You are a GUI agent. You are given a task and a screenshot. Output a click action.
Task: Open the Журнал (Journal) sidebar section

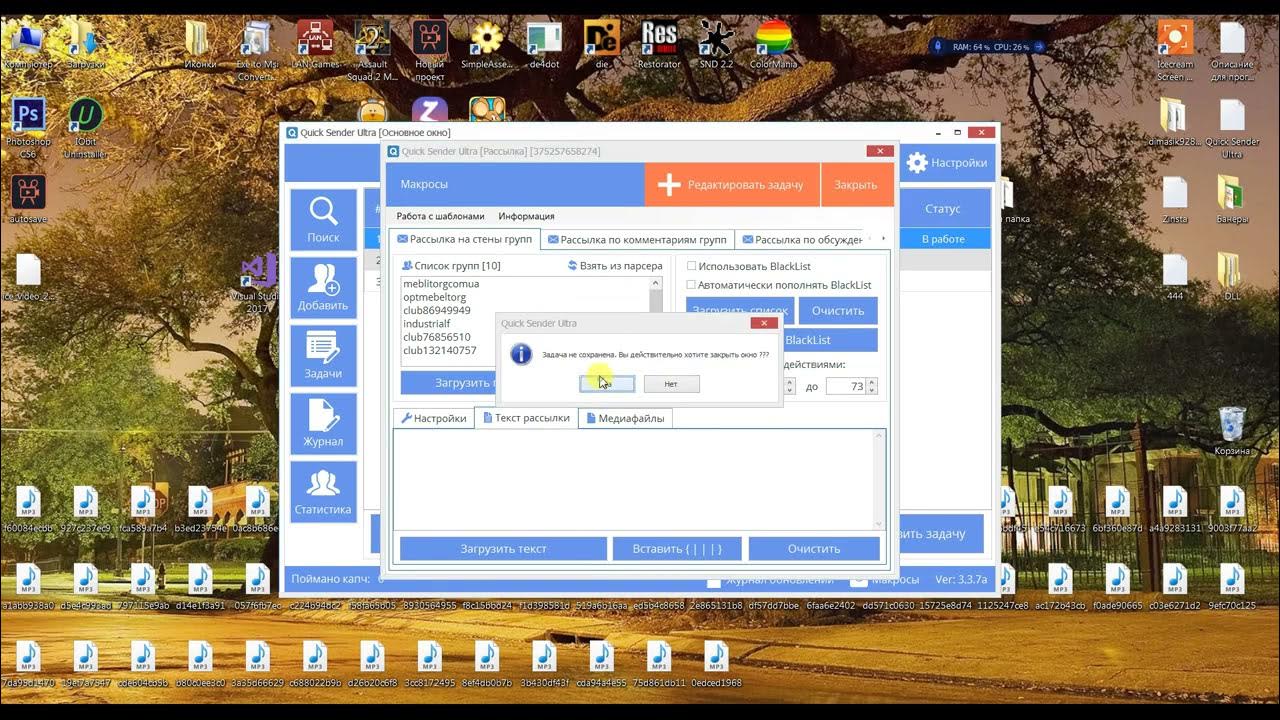click(x=323, y=424)
